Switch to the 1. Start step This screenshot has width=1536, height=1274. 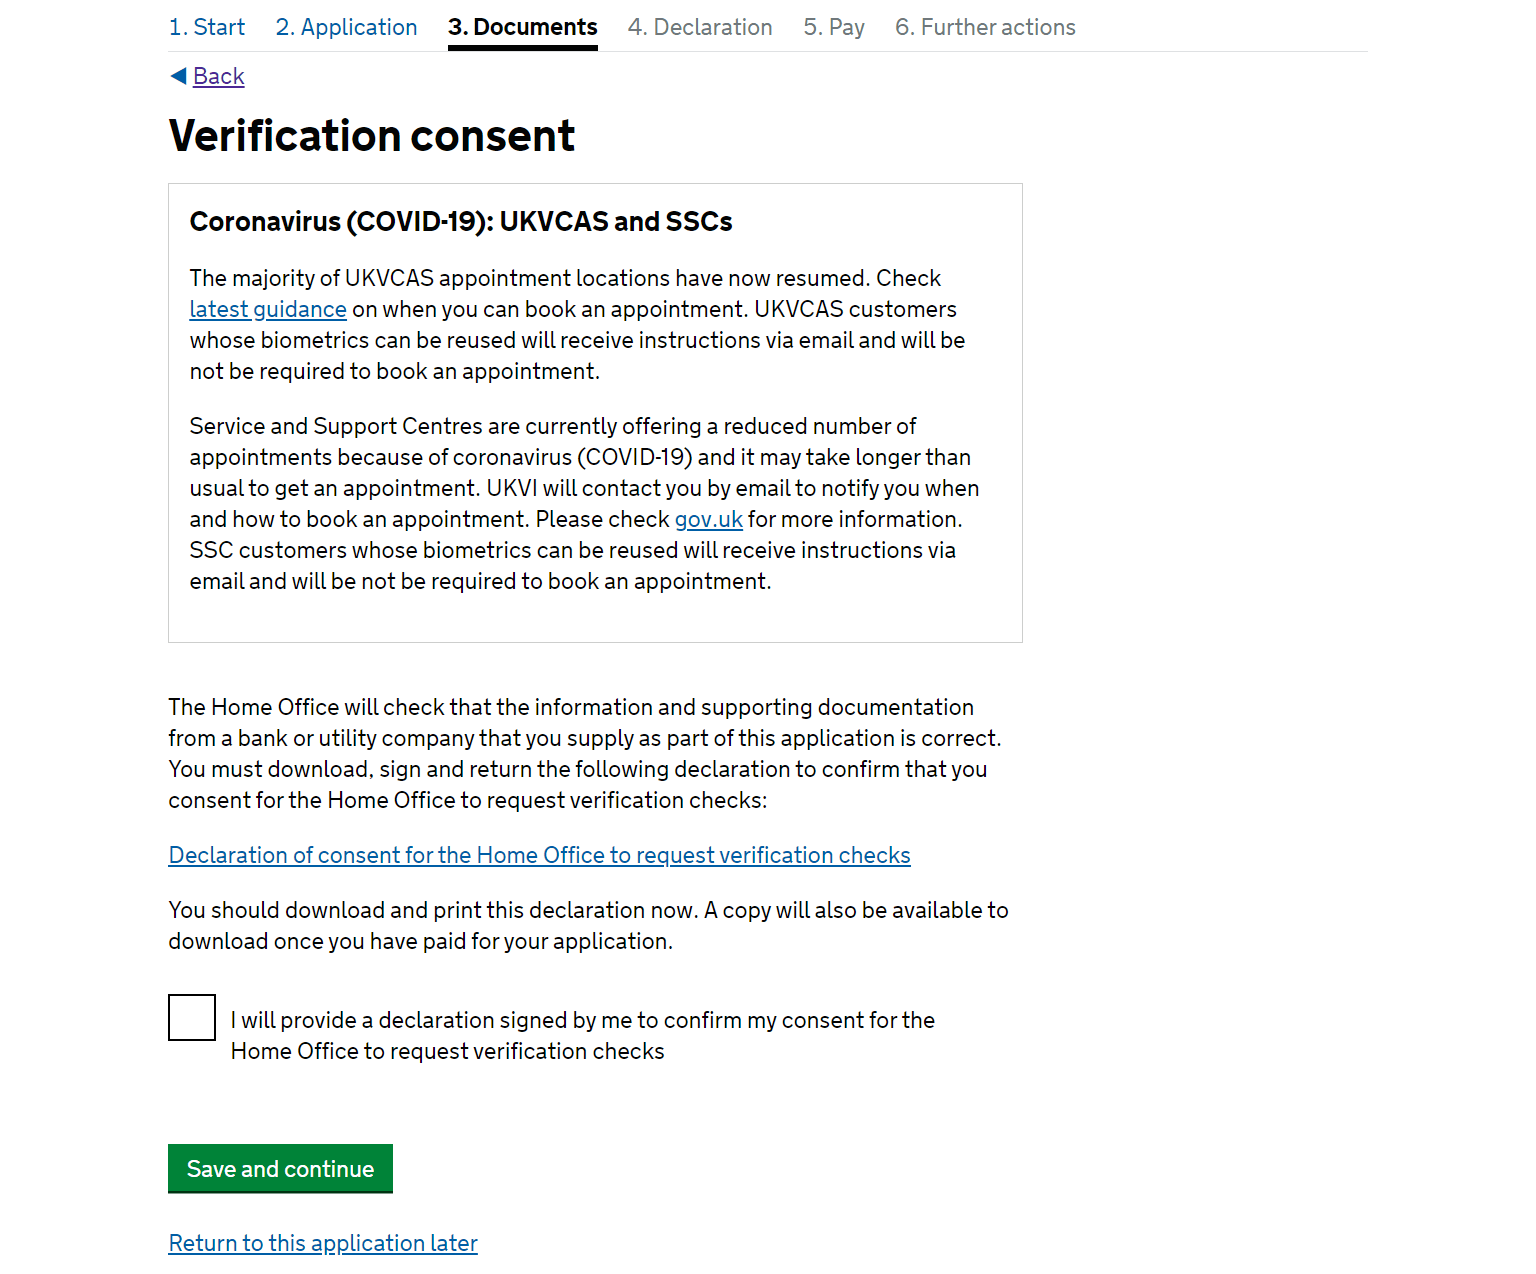pyautogui.click(x=206, y=27)
